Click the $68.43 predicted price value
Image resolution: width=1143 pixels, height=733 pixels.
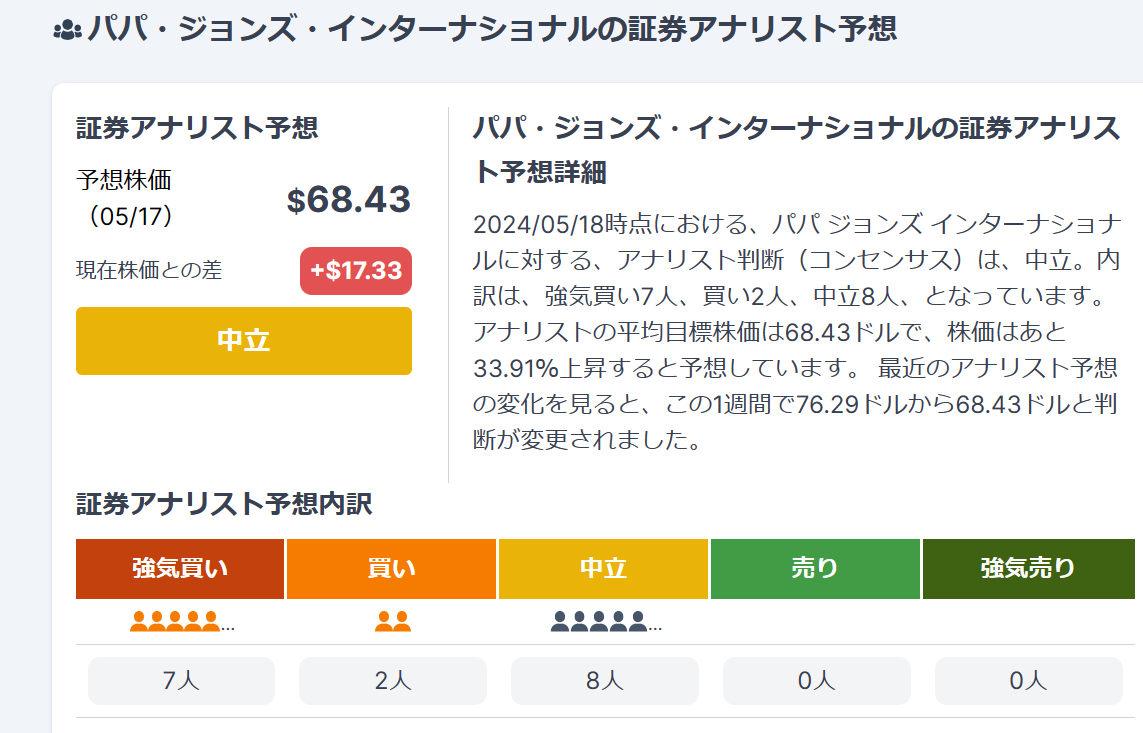[x=348, y=200]
